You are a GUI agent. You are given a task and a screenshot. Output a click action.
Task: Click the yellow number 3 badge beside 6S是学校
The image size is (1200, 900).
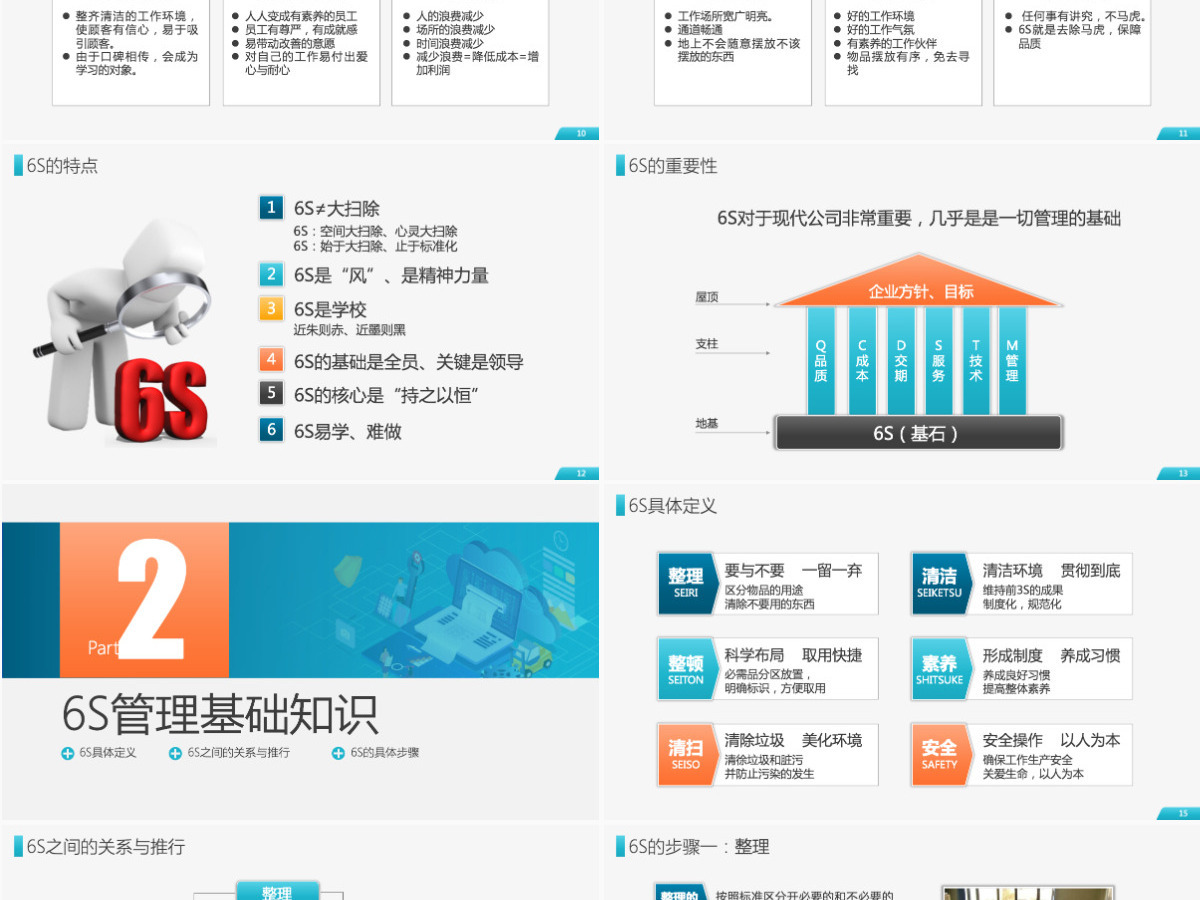click(x=270, y=308)
